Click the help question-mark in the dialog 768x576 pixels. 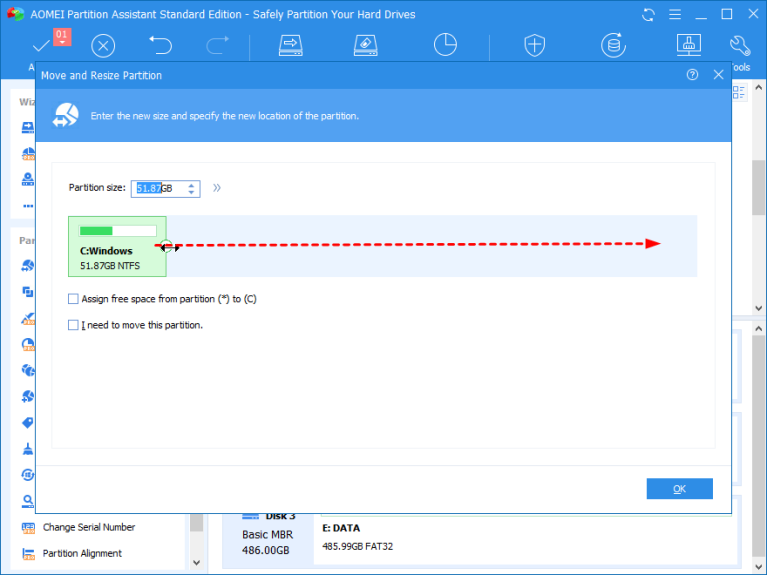[x=692, y=75]
